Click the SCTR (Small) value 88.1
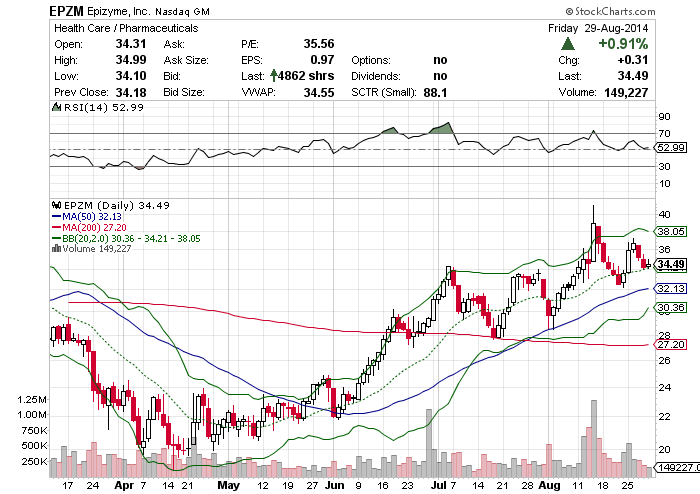 point(435,92)
